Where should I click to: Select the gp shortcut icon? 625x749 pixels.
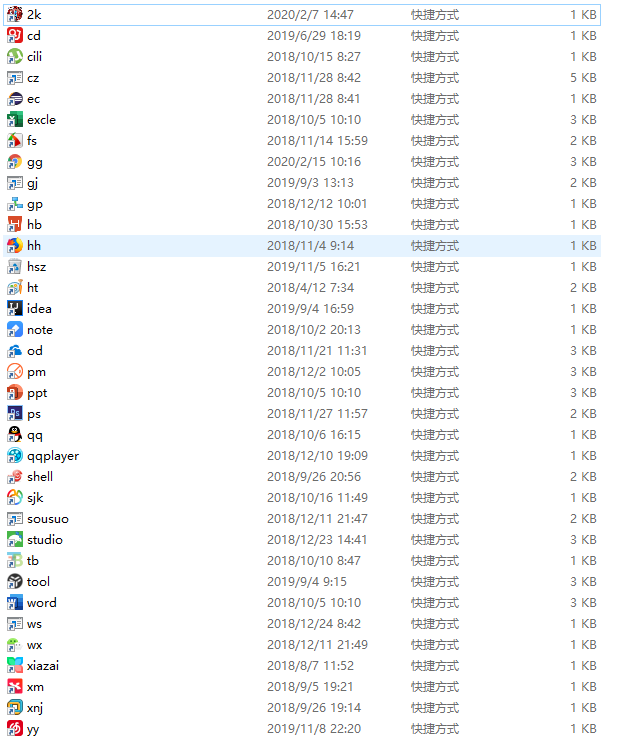click(15, 203)
